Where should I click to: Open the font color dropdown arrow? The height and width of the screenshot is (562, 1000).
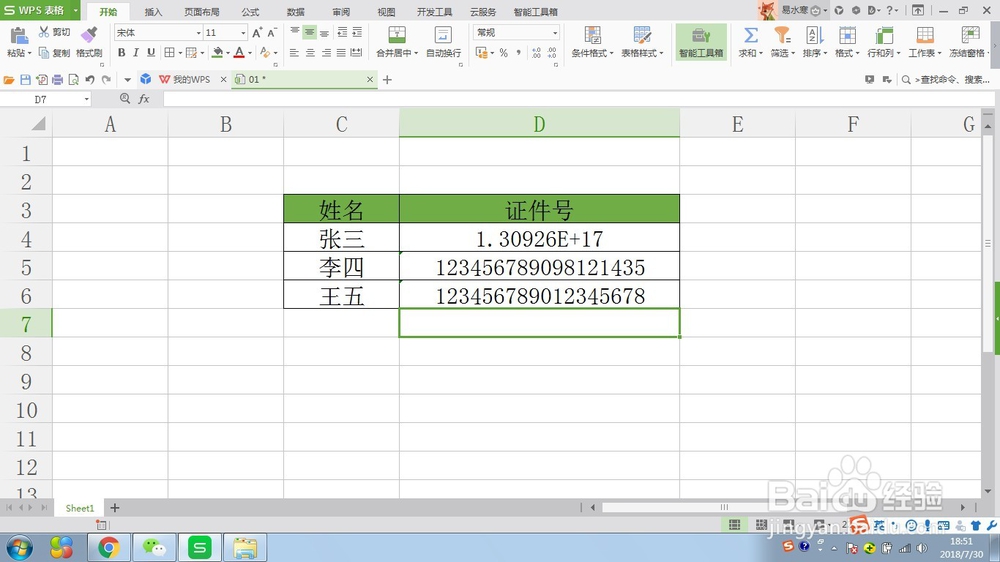pos(249,54)
